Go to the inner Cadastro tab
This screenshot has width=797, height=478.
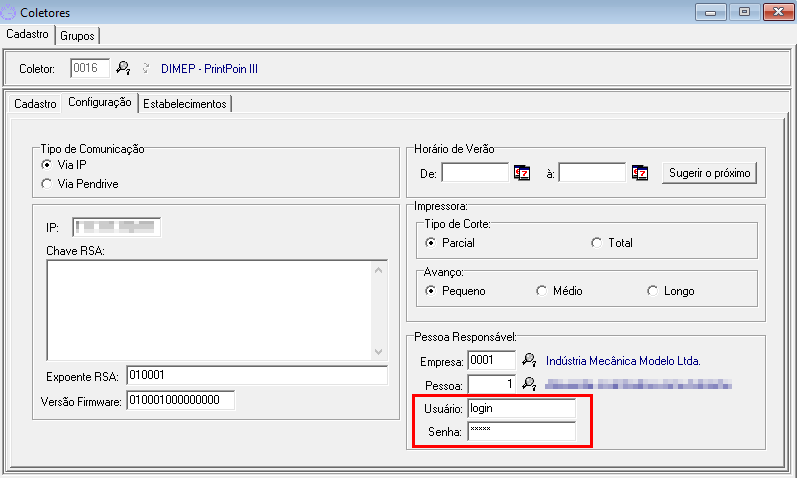pyautogui.click(x=35, y=103)
